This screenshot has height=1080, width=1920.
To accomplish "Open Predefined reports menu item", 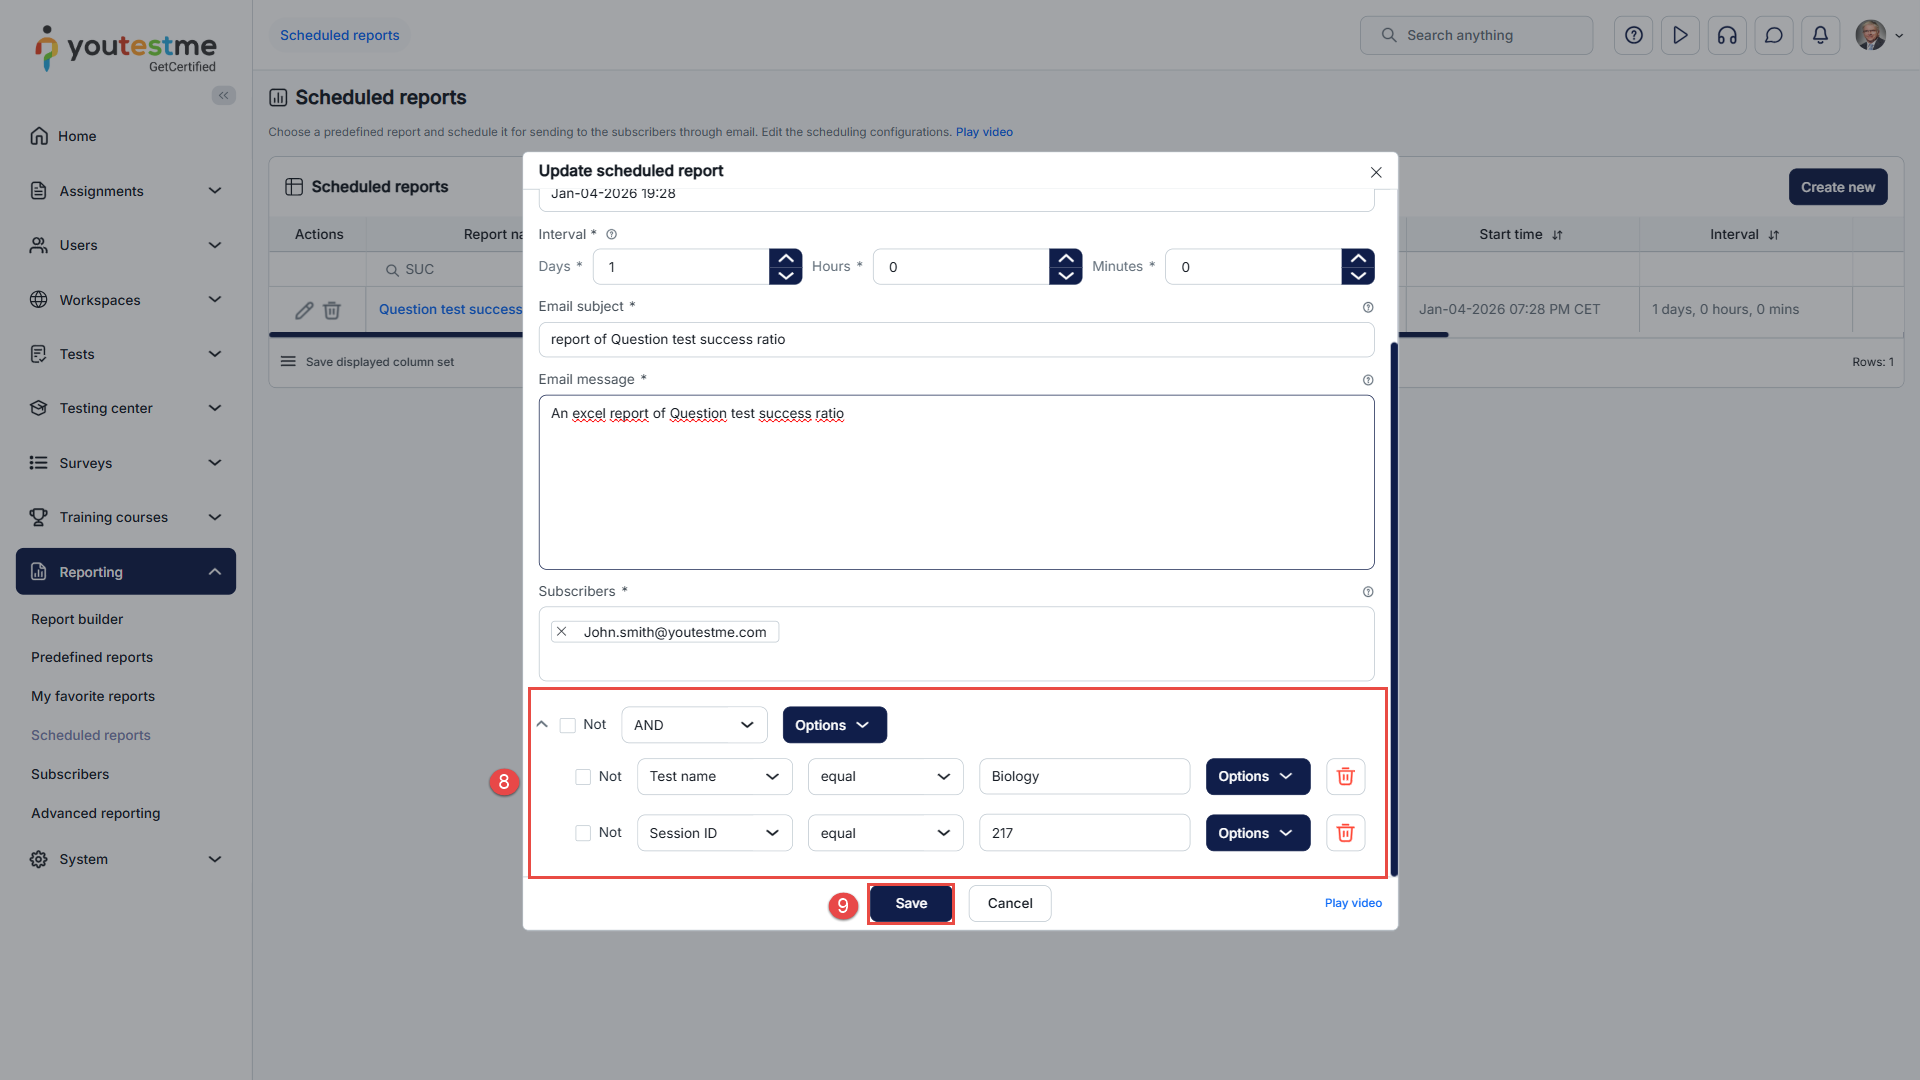I will [x=92, y=657].
